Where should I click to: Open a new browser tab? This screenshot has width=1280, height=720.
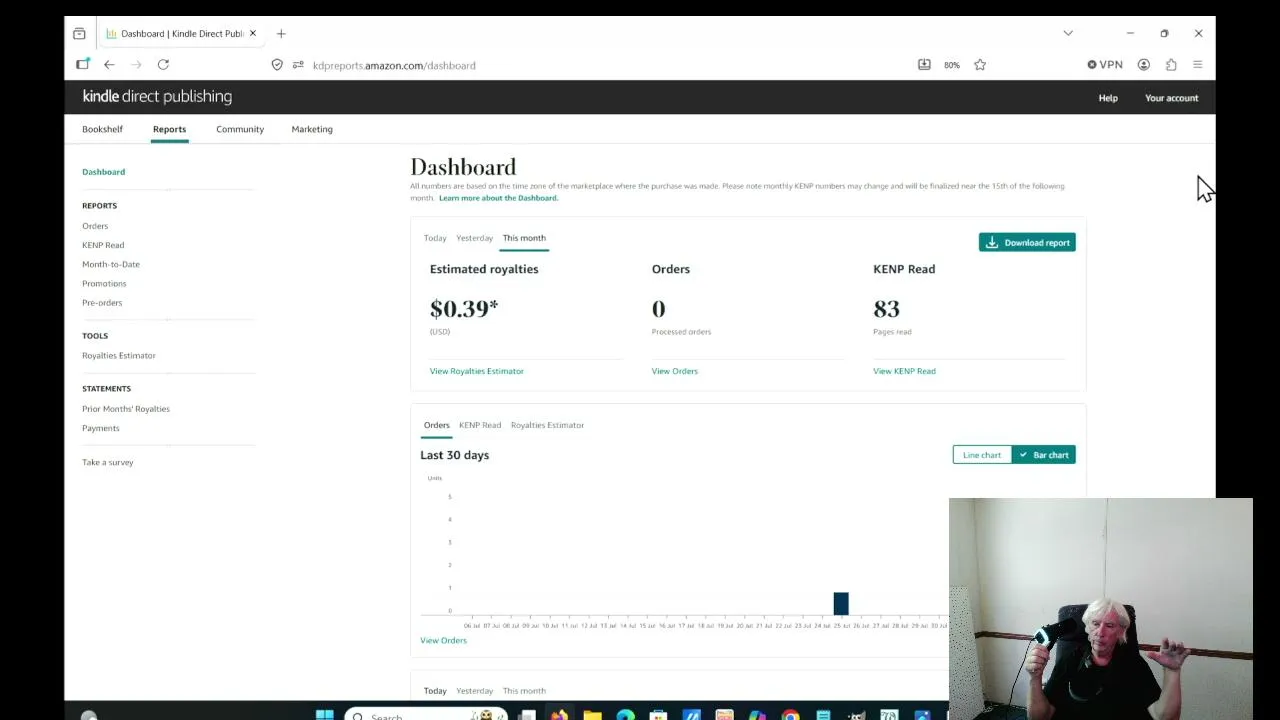pos(281,34)
